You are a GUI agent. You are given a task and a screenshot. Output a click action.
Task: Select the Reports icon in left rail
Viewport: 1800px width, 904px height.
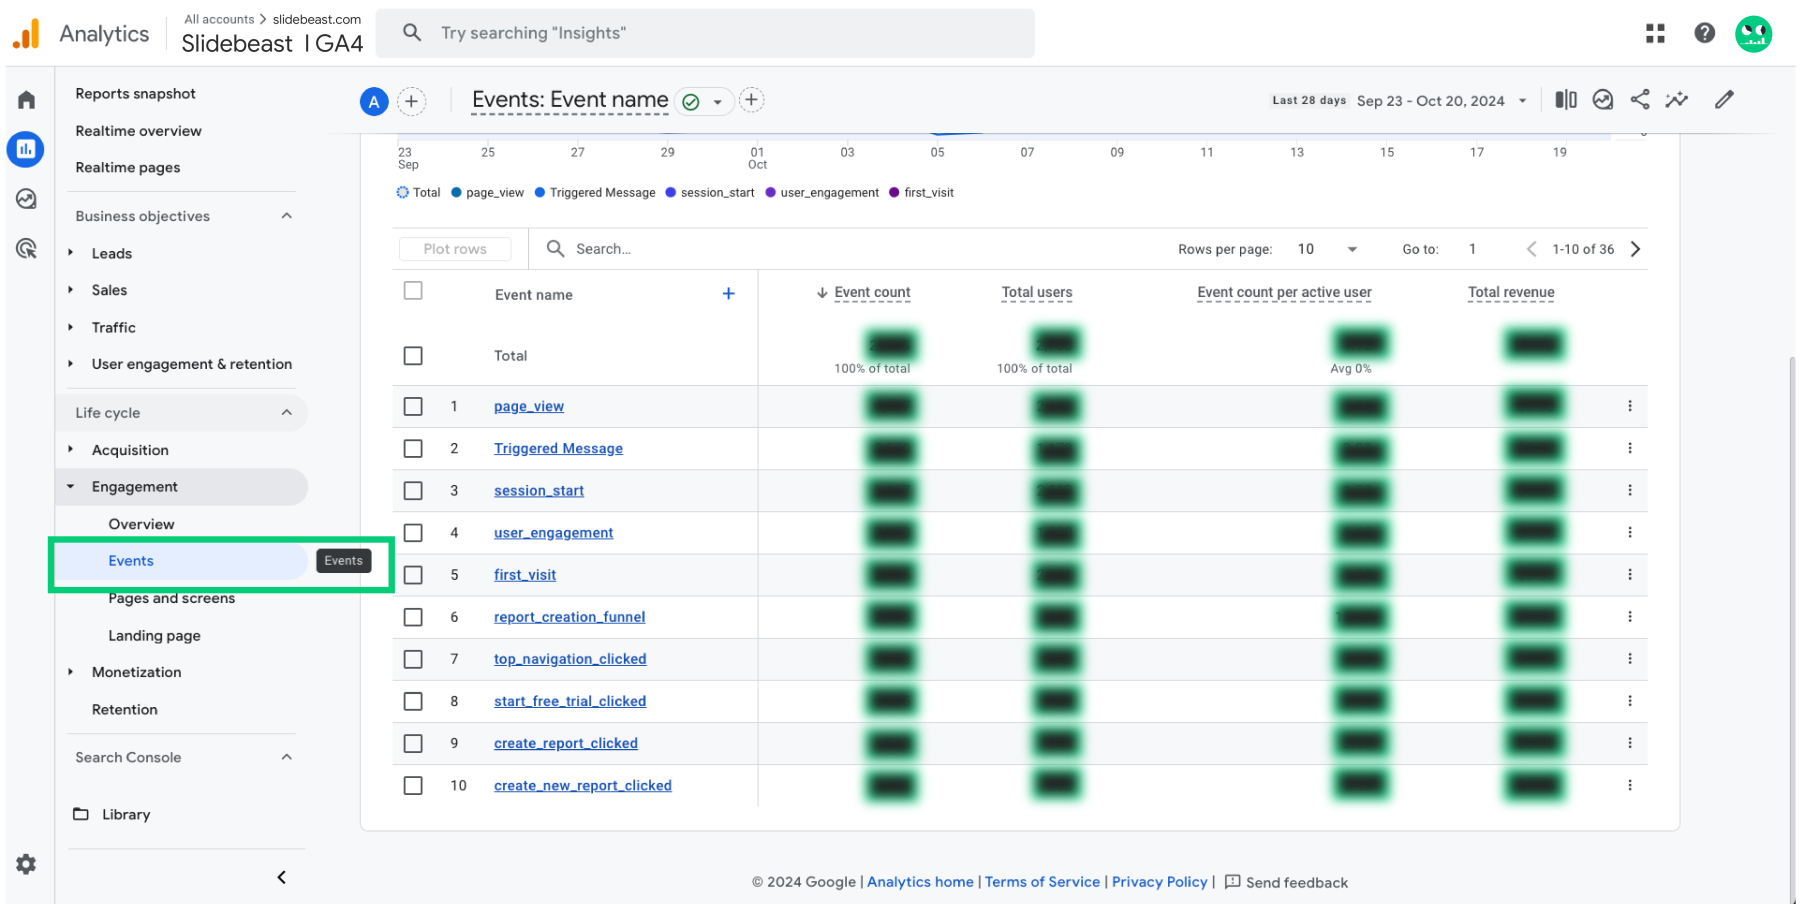[x=26, y=149]
